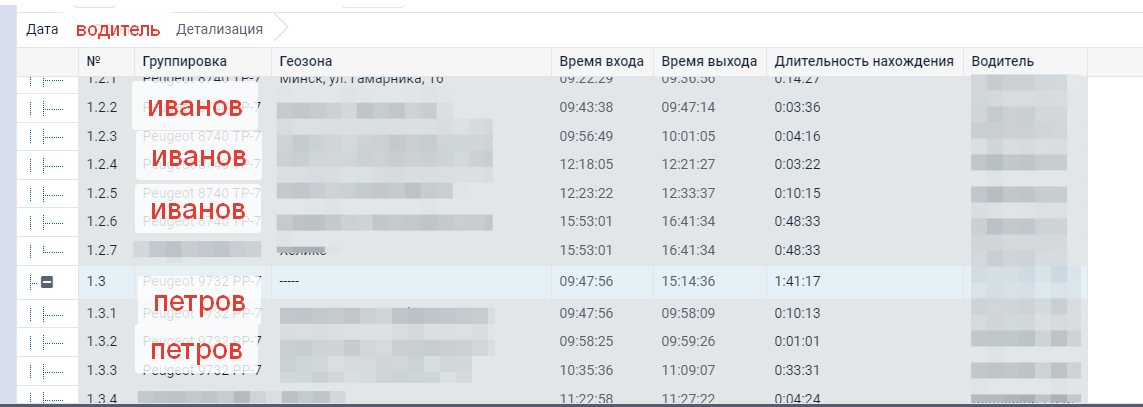Open the "Детализация" breadcrumb tab
1143x407 pixels.
click(219, 29)
